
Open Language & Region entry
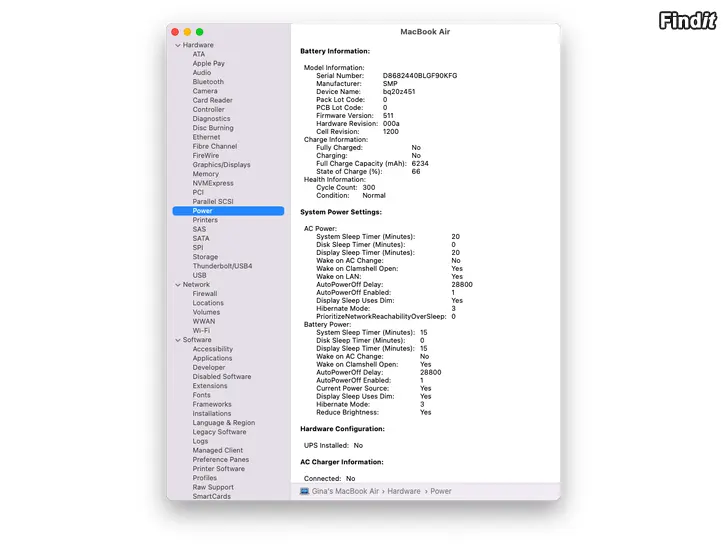(x=224, y=423)
